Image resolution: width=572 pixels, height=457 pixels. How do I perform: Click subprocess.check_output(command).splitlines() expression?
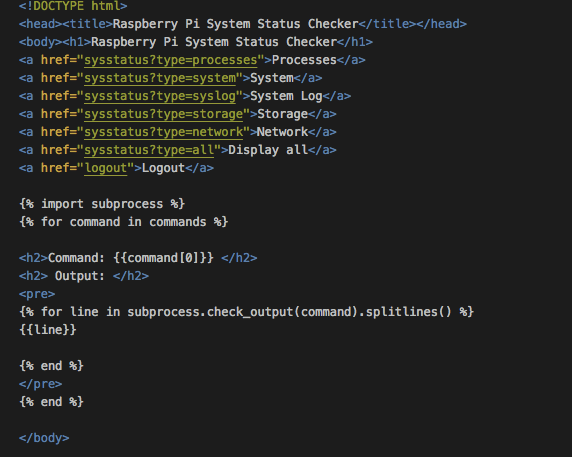pos(289,312)
